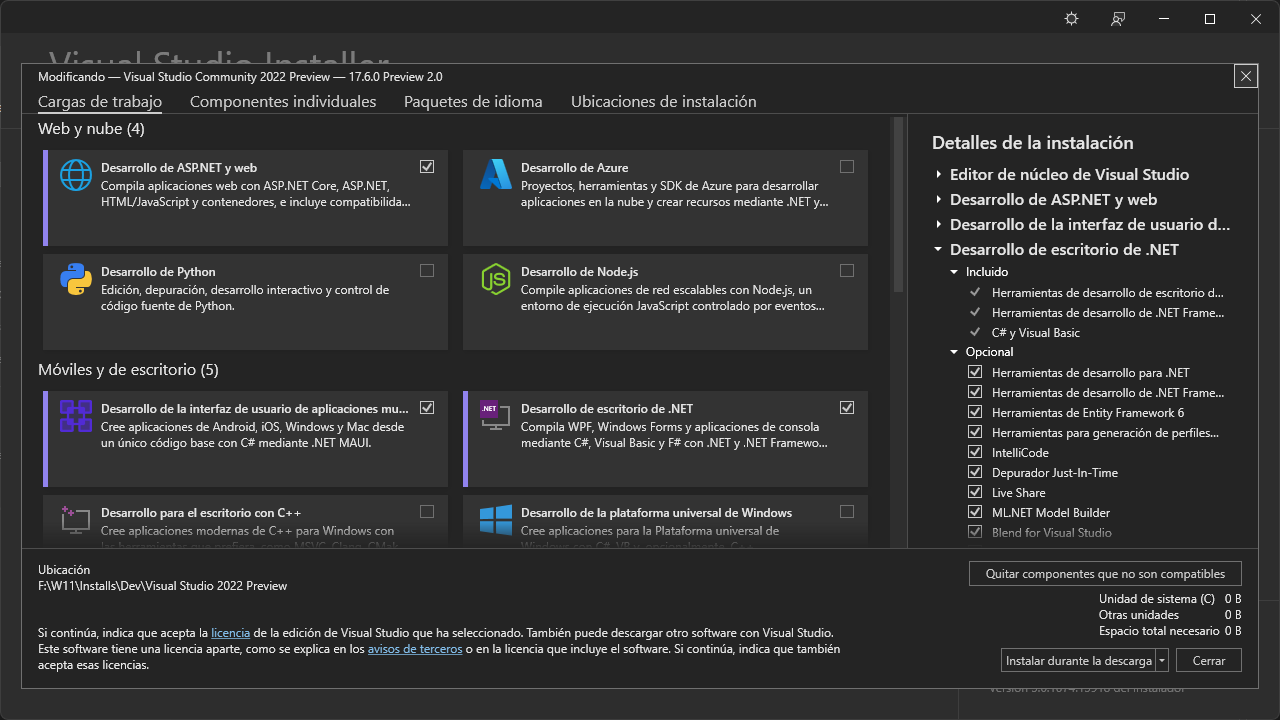1280x720 pixels.
Task: Expand Desarrollo de ASP.NET y web details
Action: pos(939,199)
